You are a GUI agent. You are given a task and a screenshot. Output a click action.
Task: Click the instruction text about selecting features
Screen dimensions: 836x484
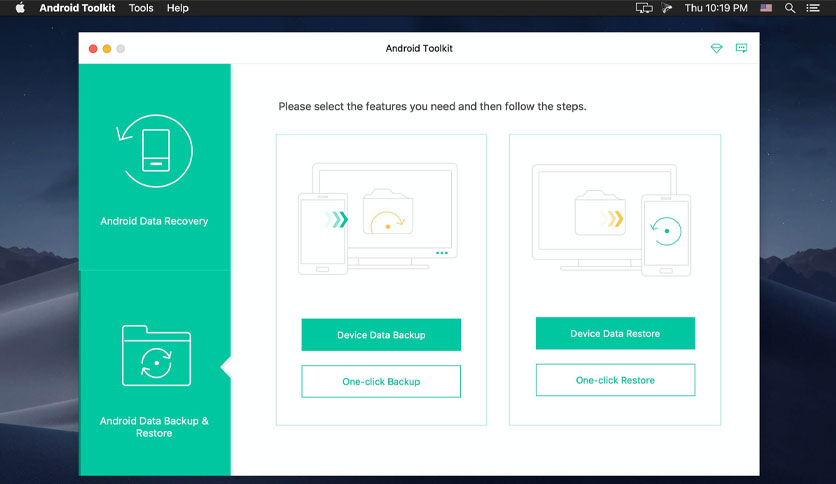point(432,107)
